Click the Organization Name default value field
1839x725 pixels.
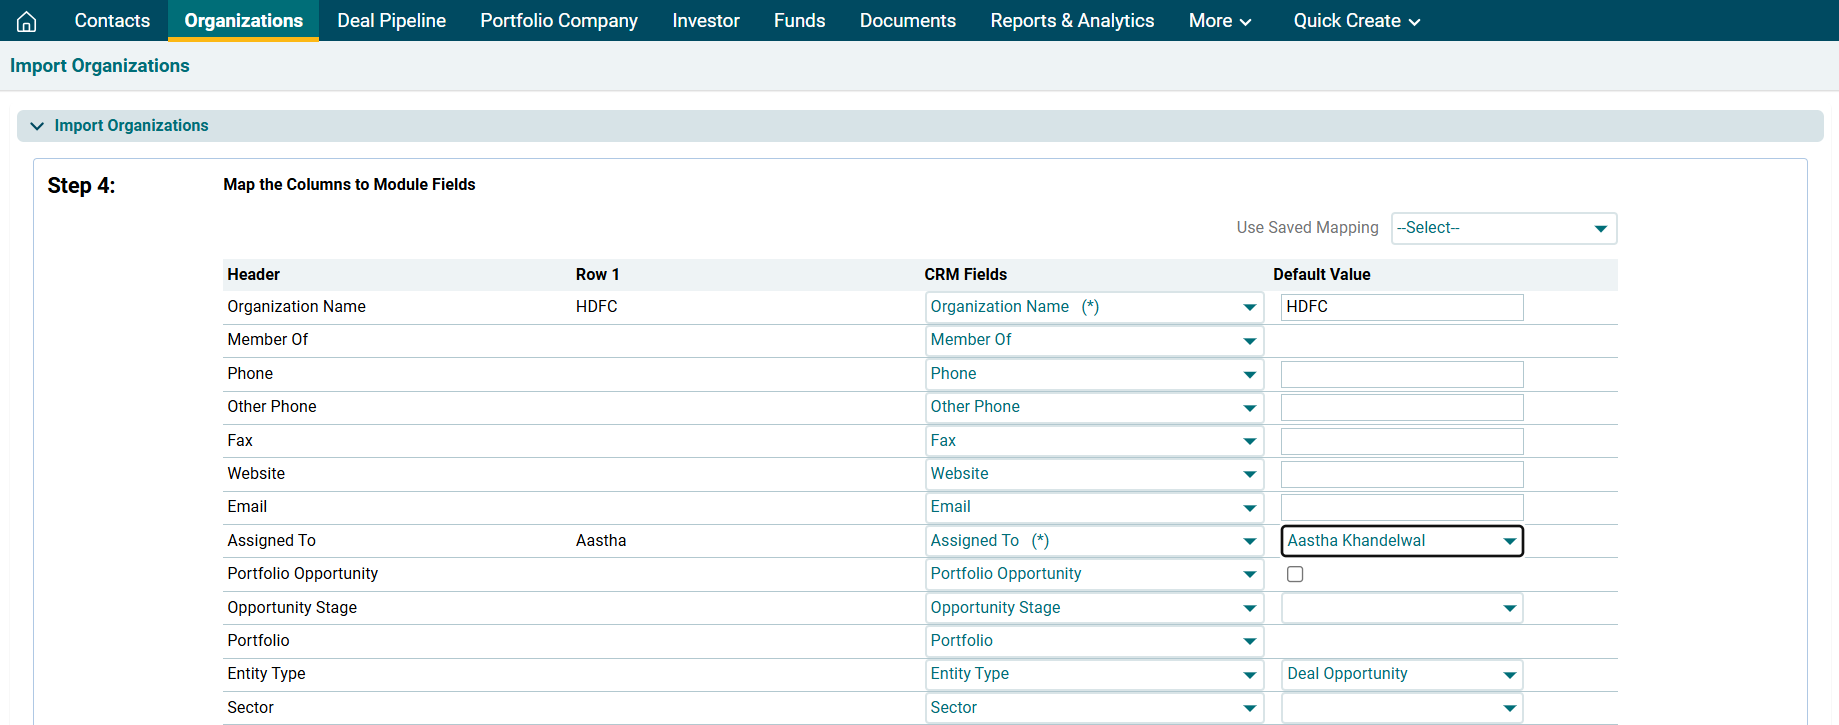pos(1401,307)
